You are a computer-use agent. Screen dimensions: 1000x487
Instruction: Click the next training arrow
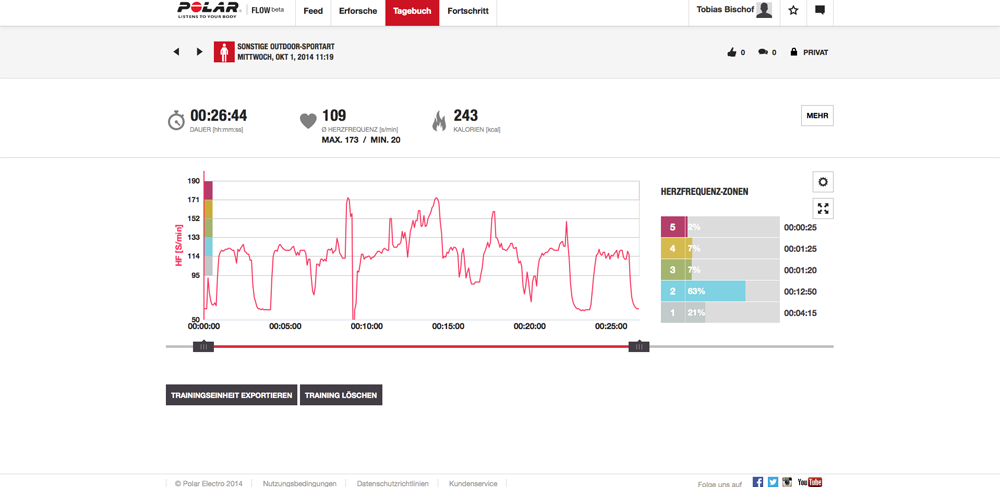click(199, 52)
